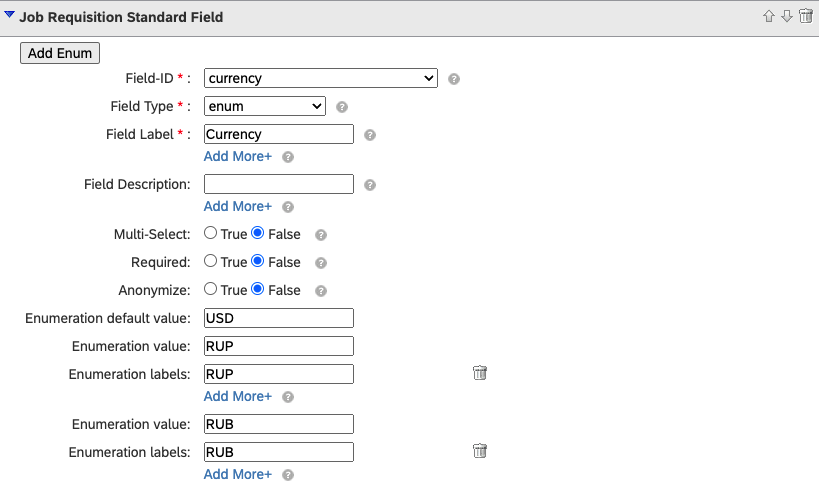Delete the RUB enumeration with trash icon

pyautogui.click(x=479, y=451)
